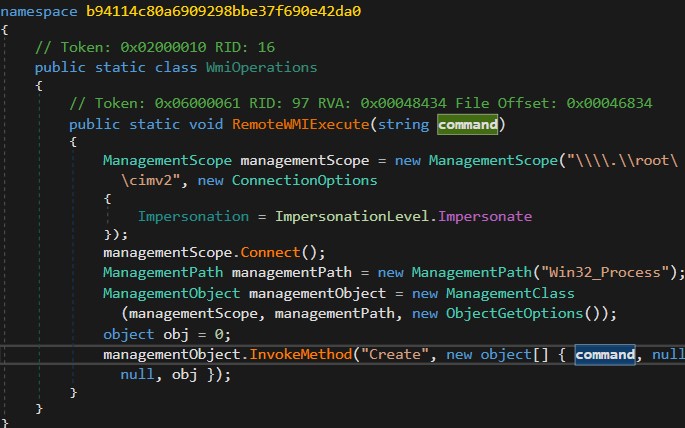The height and width of the screenshot is (428, 685).
Task: Select namespace name b94114c80a6909298bbe37f690e42da0
Action: pos(223,11)
